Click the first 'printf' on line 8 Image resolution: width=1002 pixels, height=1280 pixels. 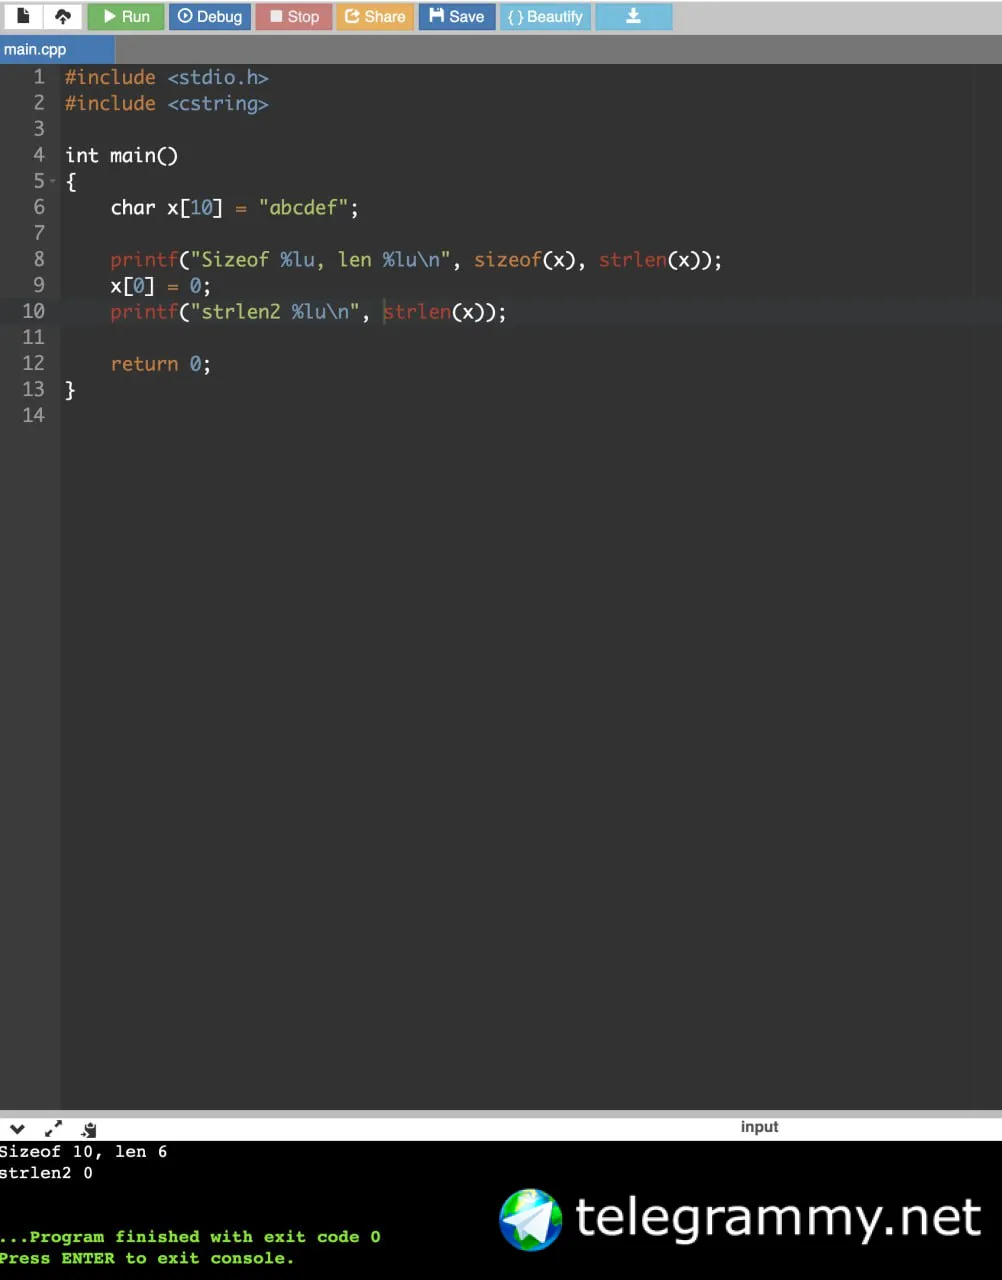point(144,259)
